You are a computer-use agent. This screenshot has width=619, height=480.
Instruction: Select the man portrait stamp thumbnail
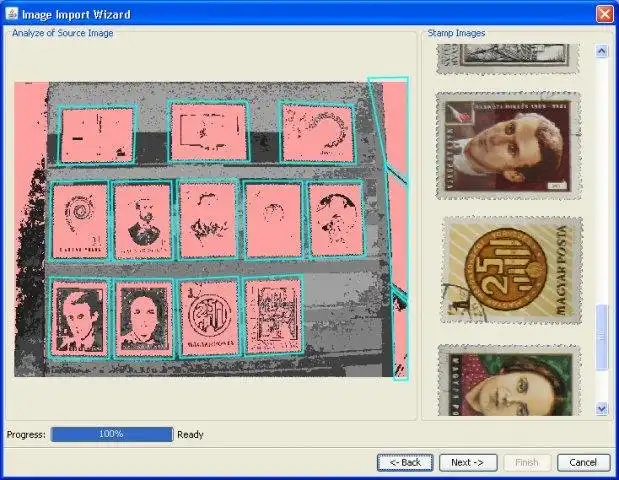point(508,146)
